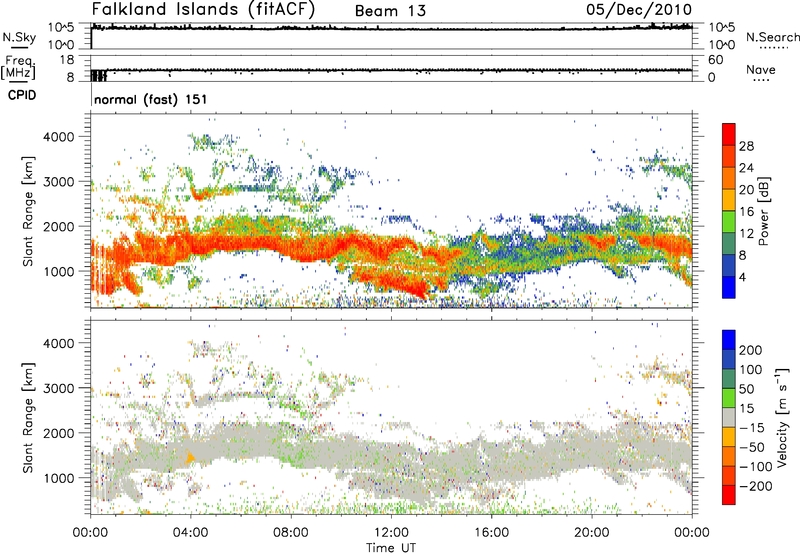This screenshot has width=800, height=554.
Task: Click the 'Beam 13' label
Action: (x=390, y=11)
